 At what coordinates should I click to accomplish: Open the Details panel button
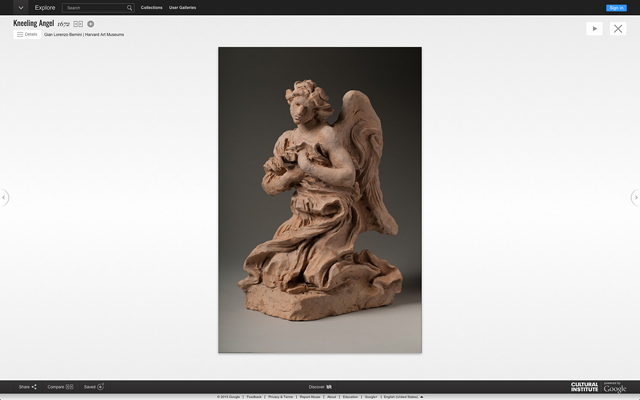pos(27,35)
